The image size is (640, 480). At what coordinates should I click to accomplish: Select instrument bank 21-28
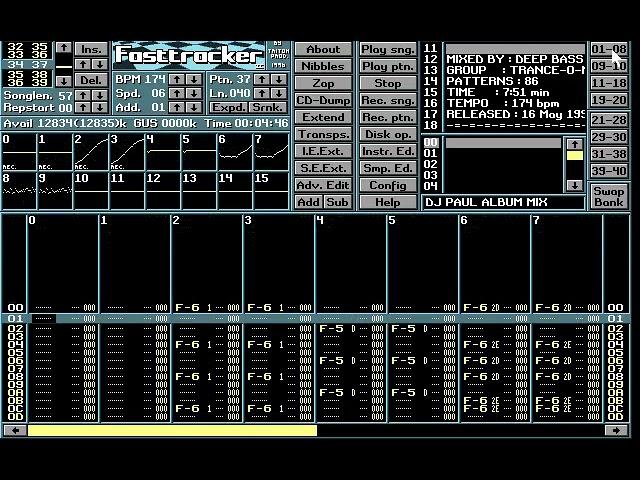[609, 120]
